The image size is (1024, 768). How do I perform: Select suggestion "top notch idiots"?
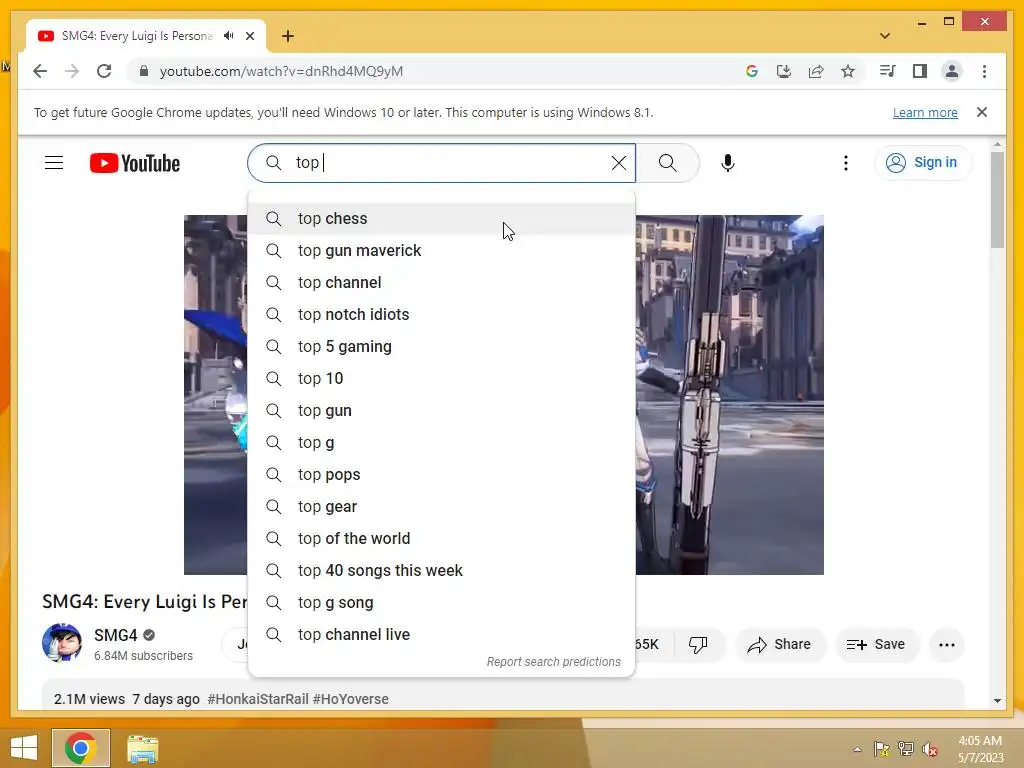[x=441, y=315]
